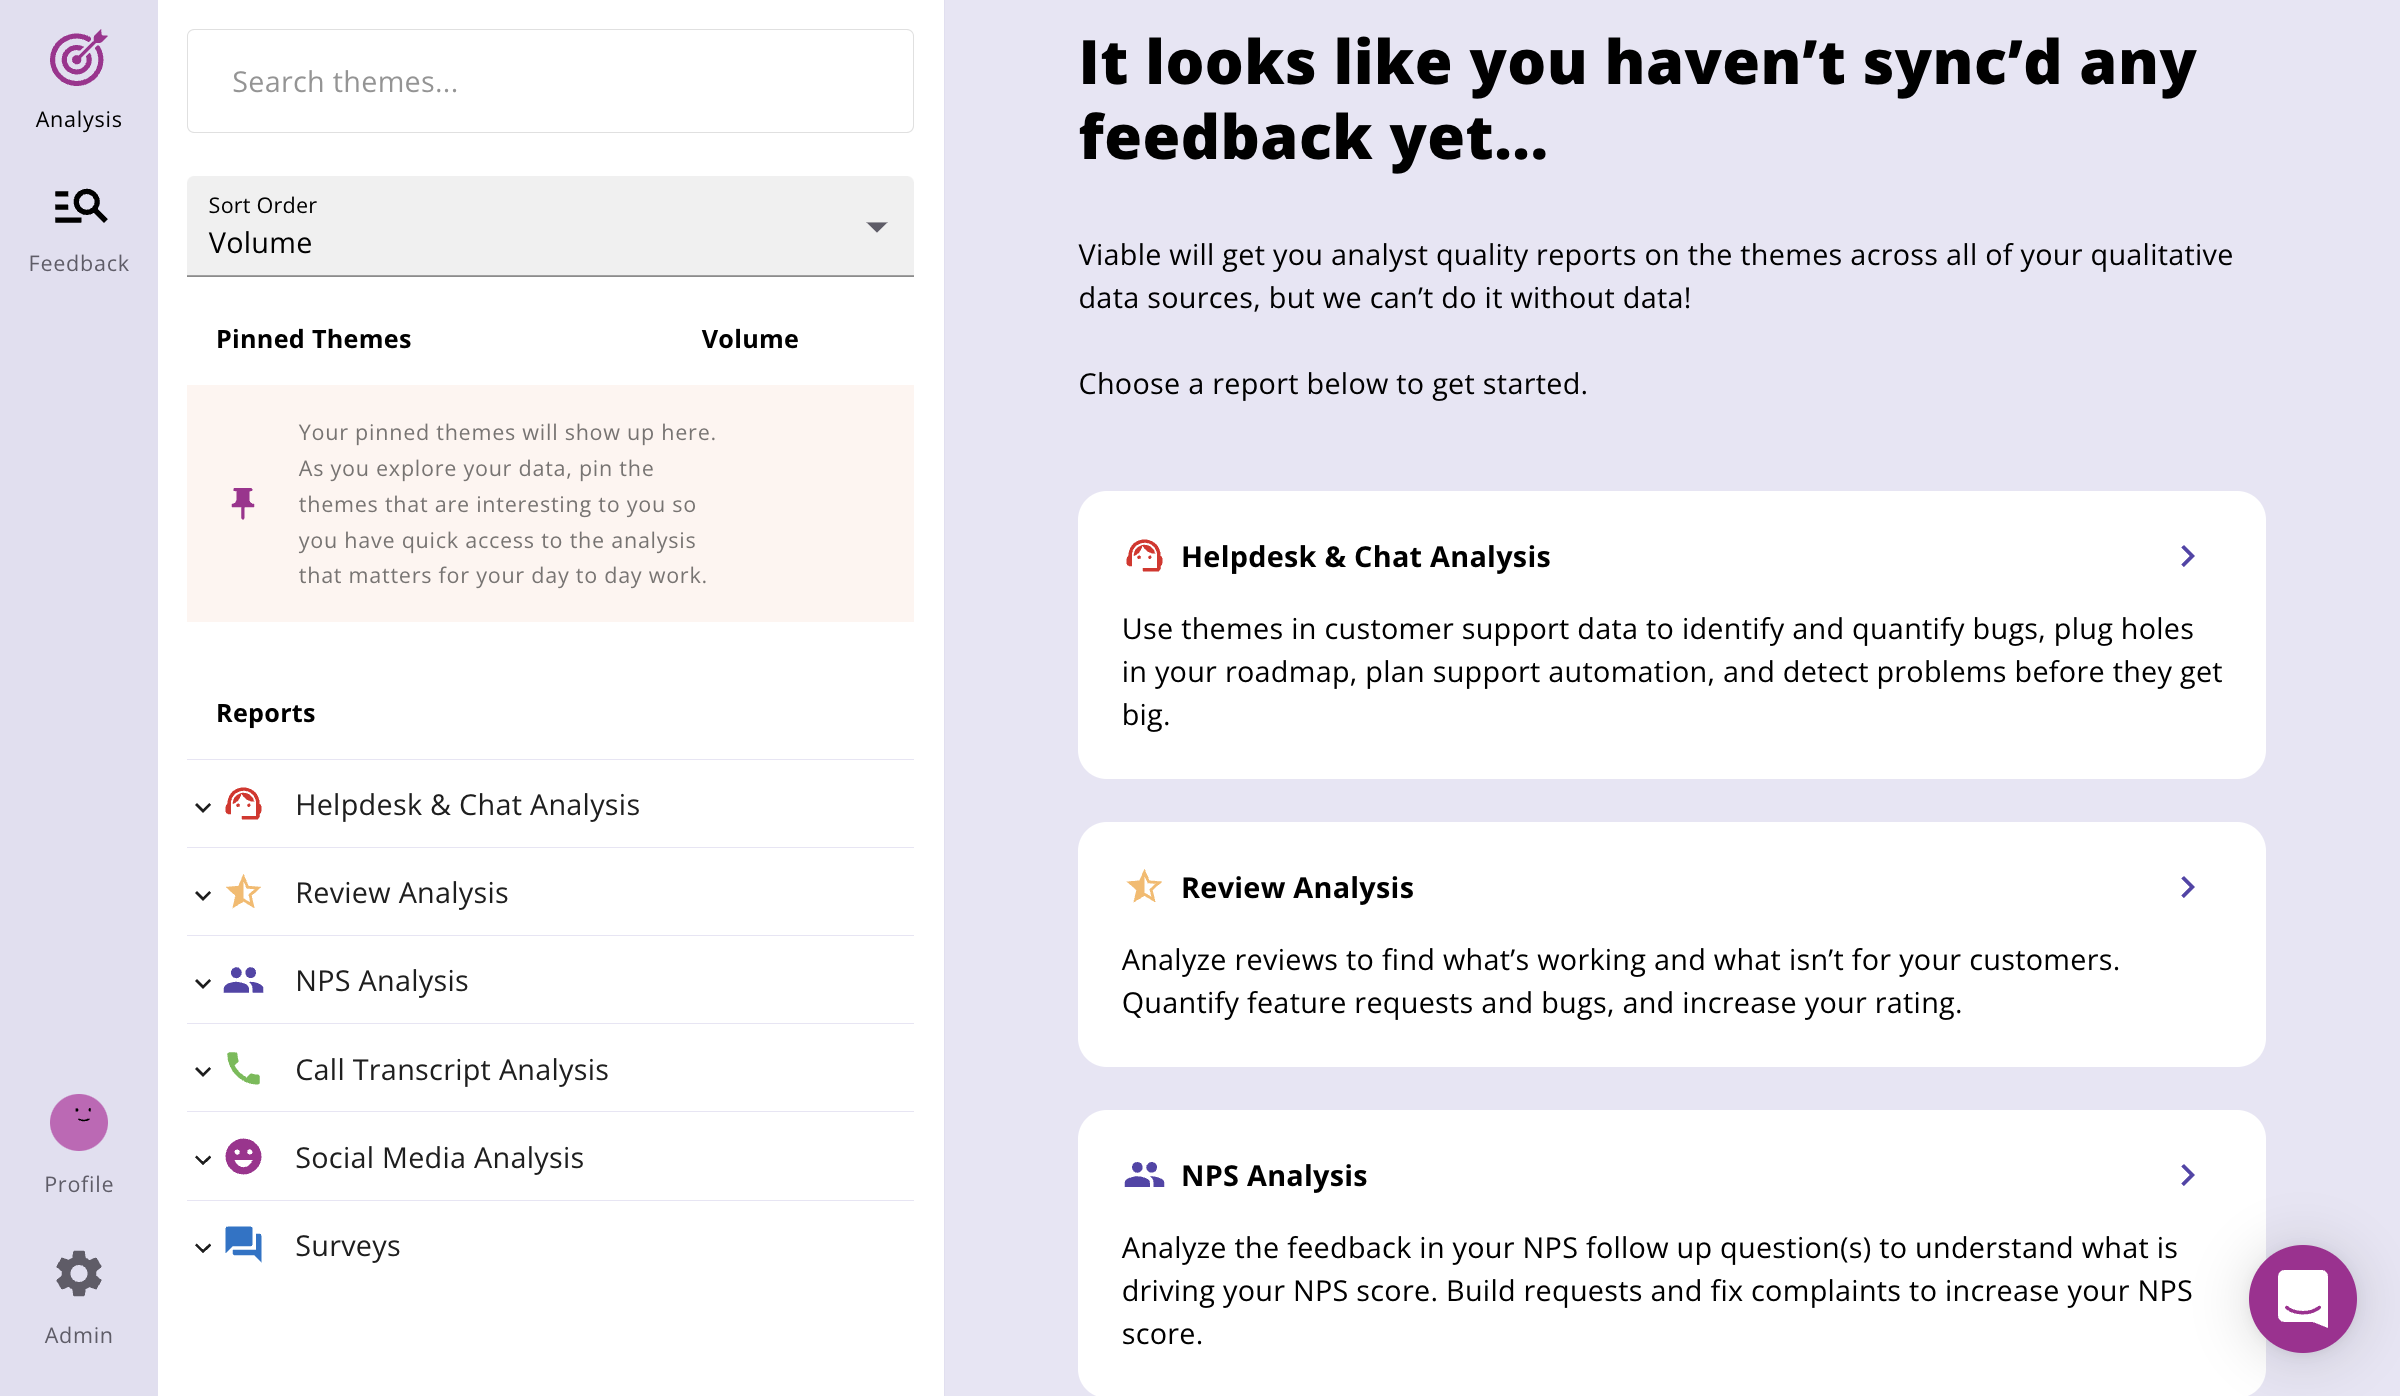Open the Analysis target icon in sidebar
Image resolution: width=2400 pixels, height=1396 pixels.
coord(78,58)
